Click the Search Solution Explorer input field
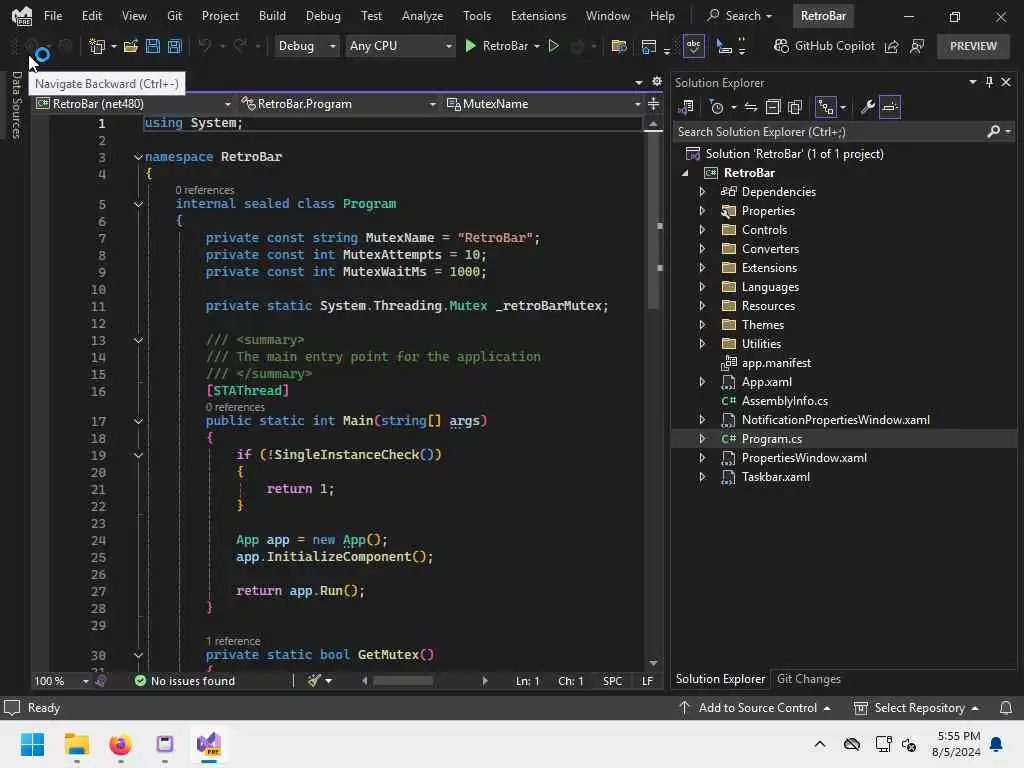 click(828, 132)
